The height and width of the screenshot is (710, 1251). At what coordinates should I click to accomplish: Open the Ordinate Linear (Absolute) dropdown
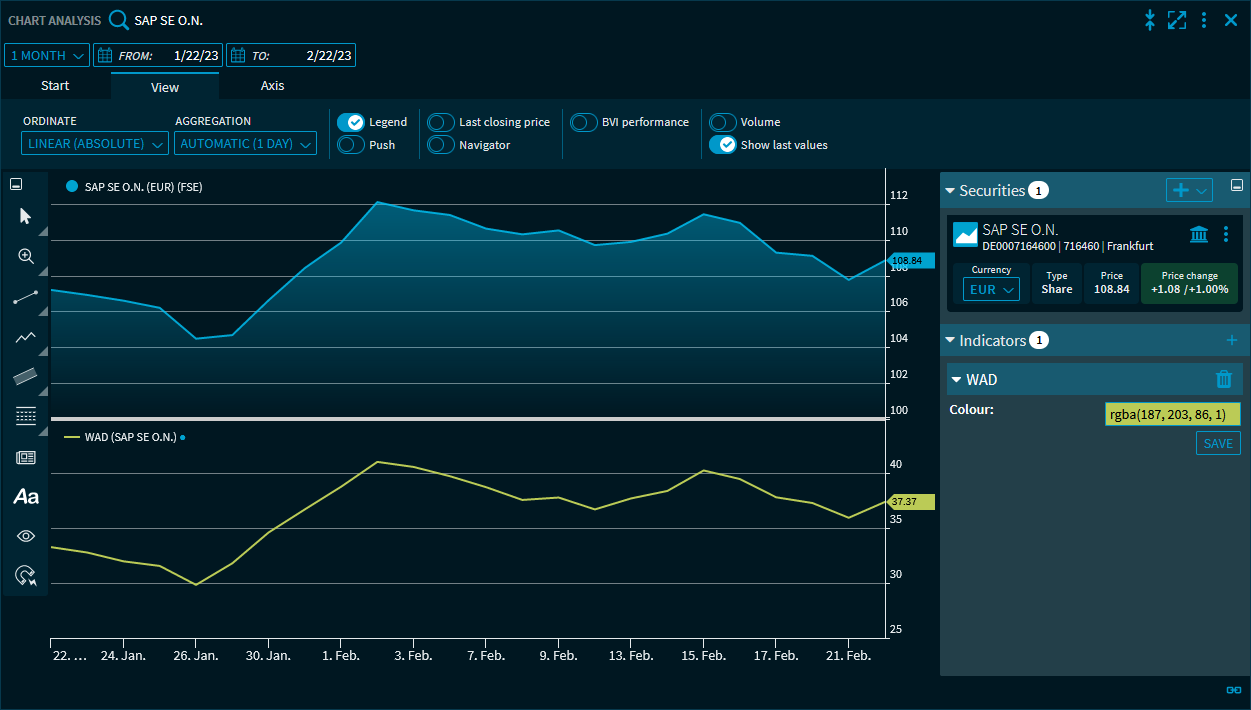[x=96, y=144]
